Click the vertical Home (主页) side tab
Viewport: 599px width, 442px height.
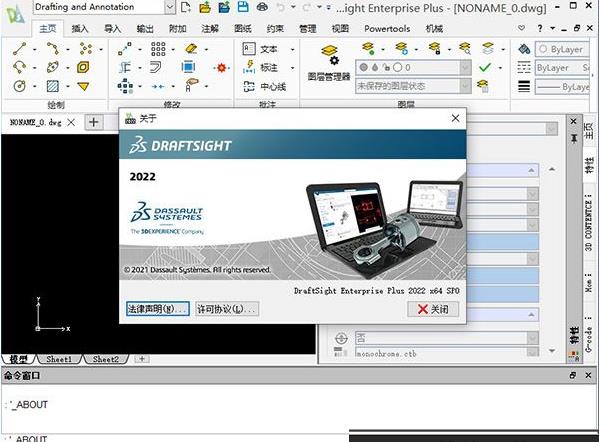[x=590, y=131]
